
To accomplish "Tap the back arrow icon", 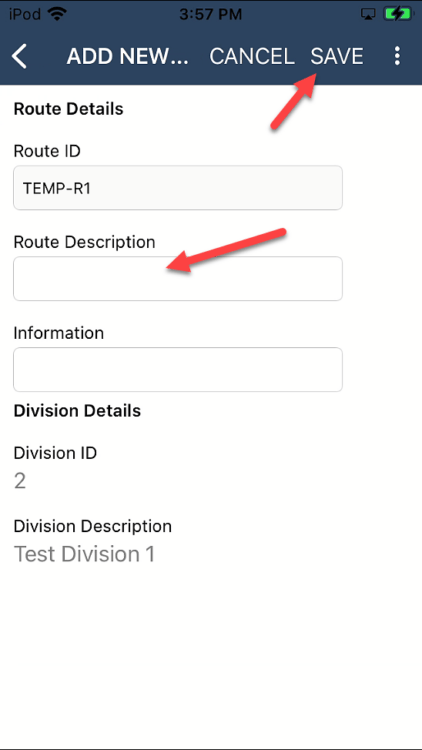I will (x=19, y=56).
